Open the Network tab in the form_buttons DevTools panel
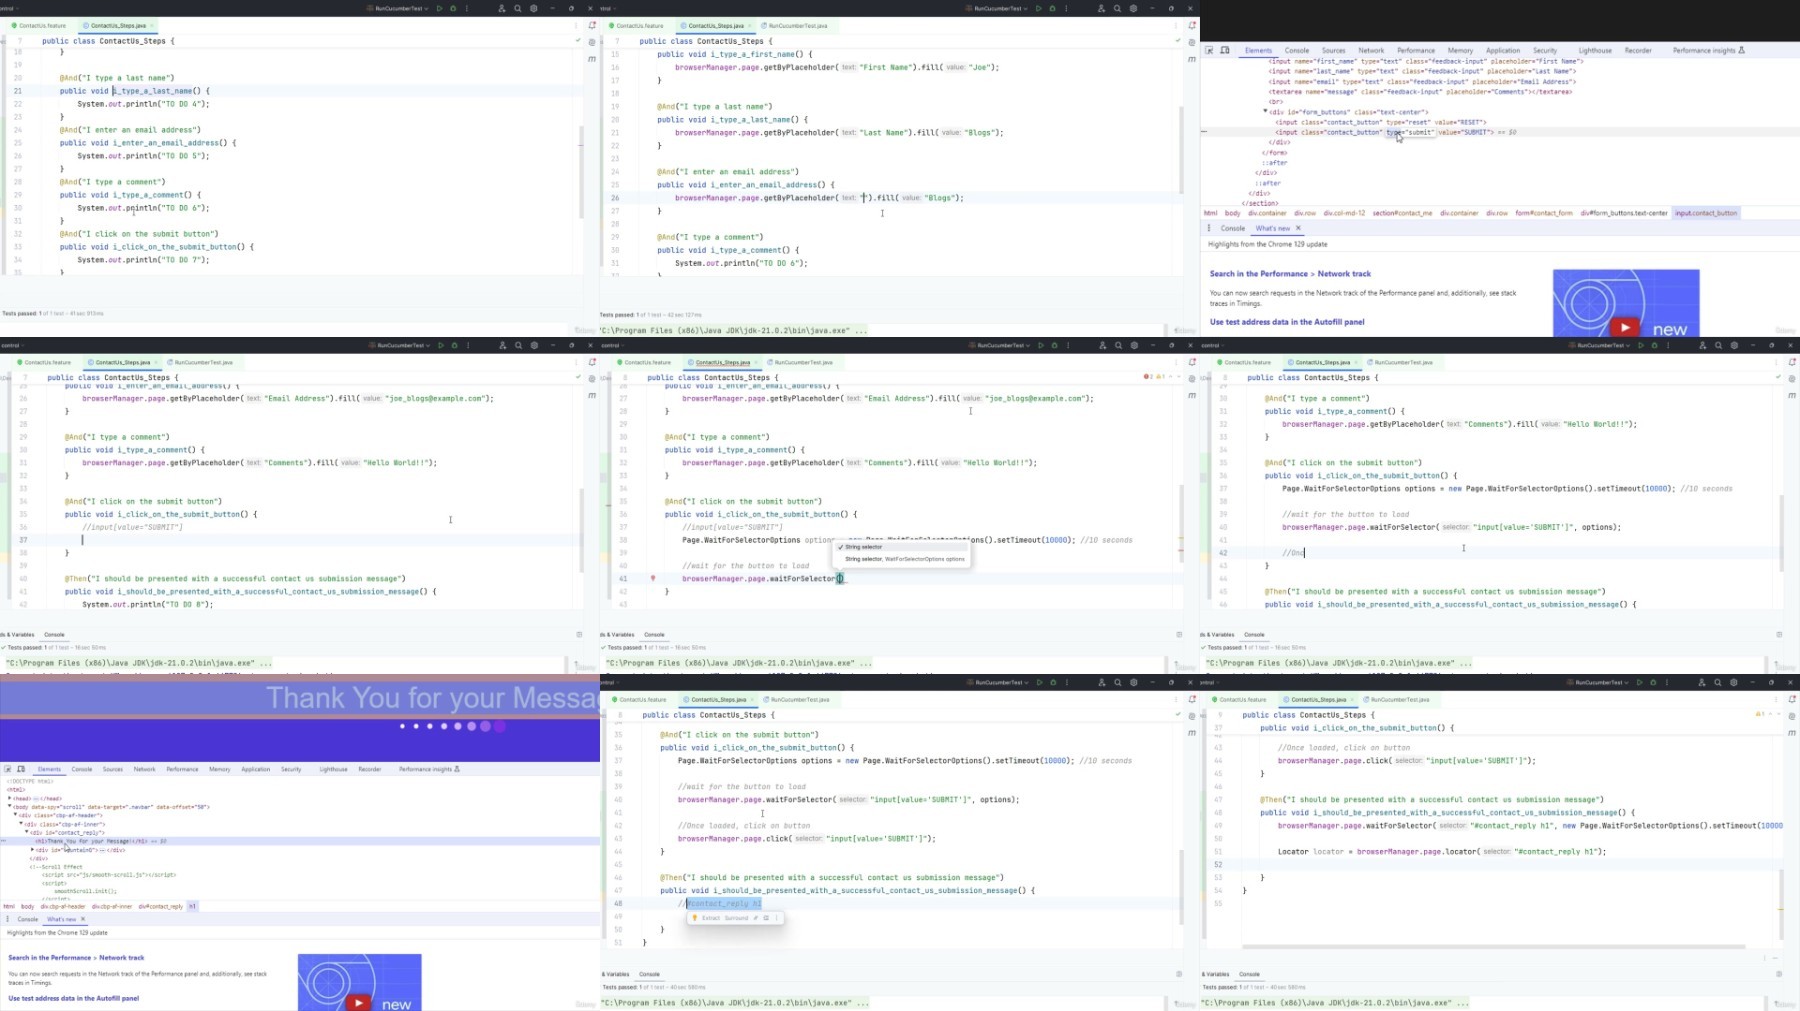The image size is (1800, 1011). pyautogui.click(x=1371, y=50)
